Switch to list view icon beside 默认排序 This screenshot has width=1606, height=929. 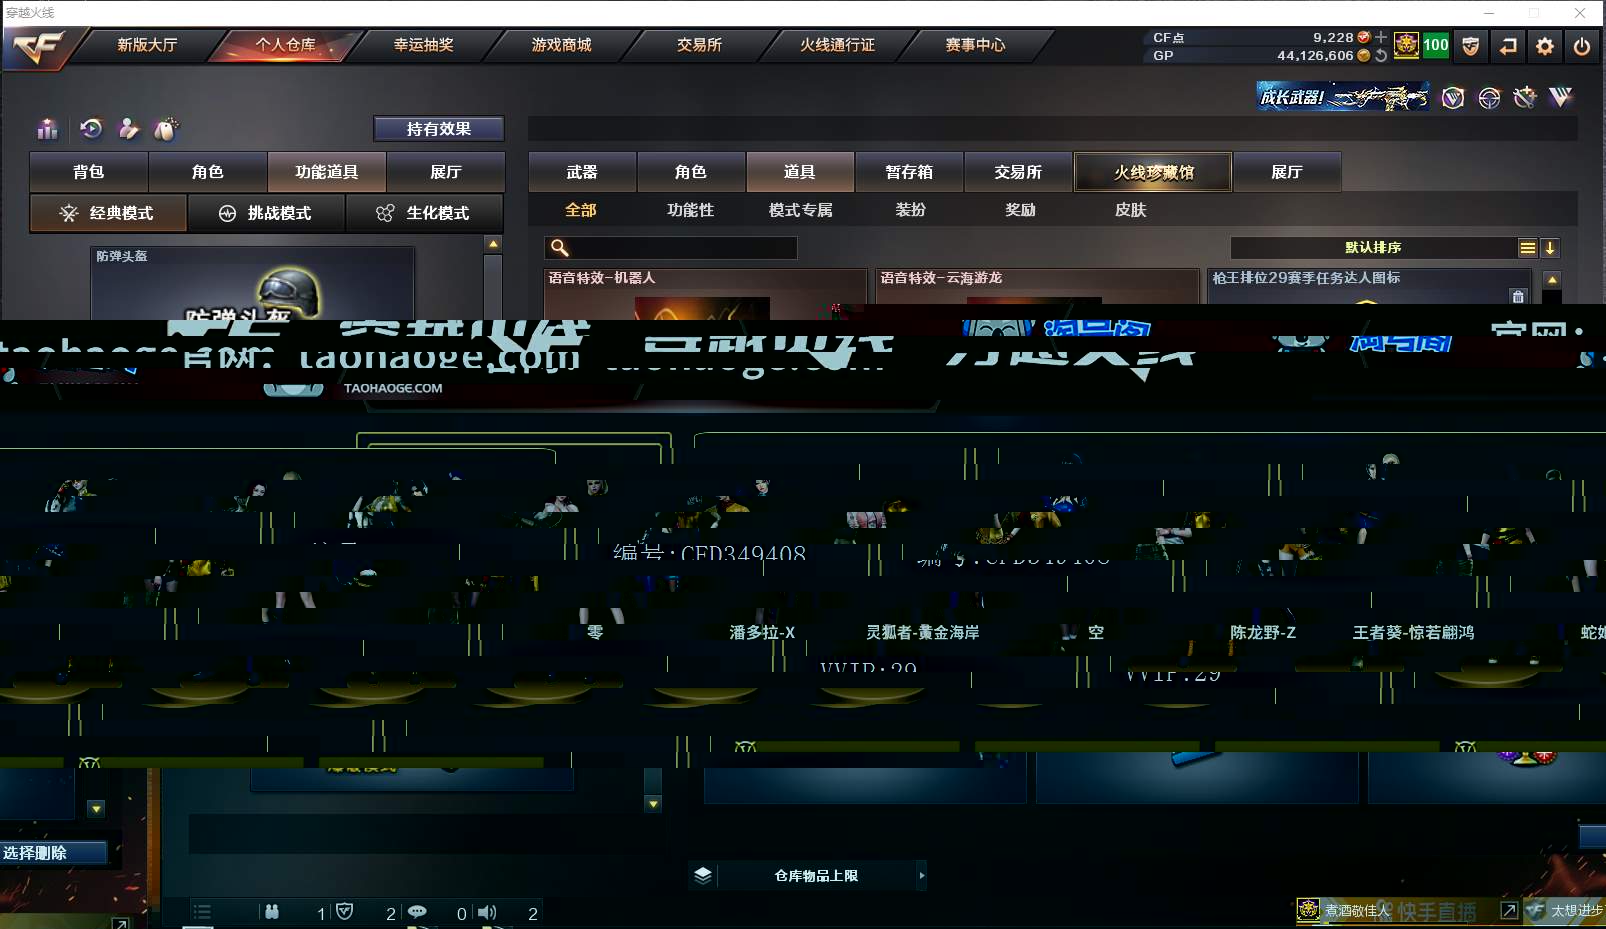[1528, 248]
